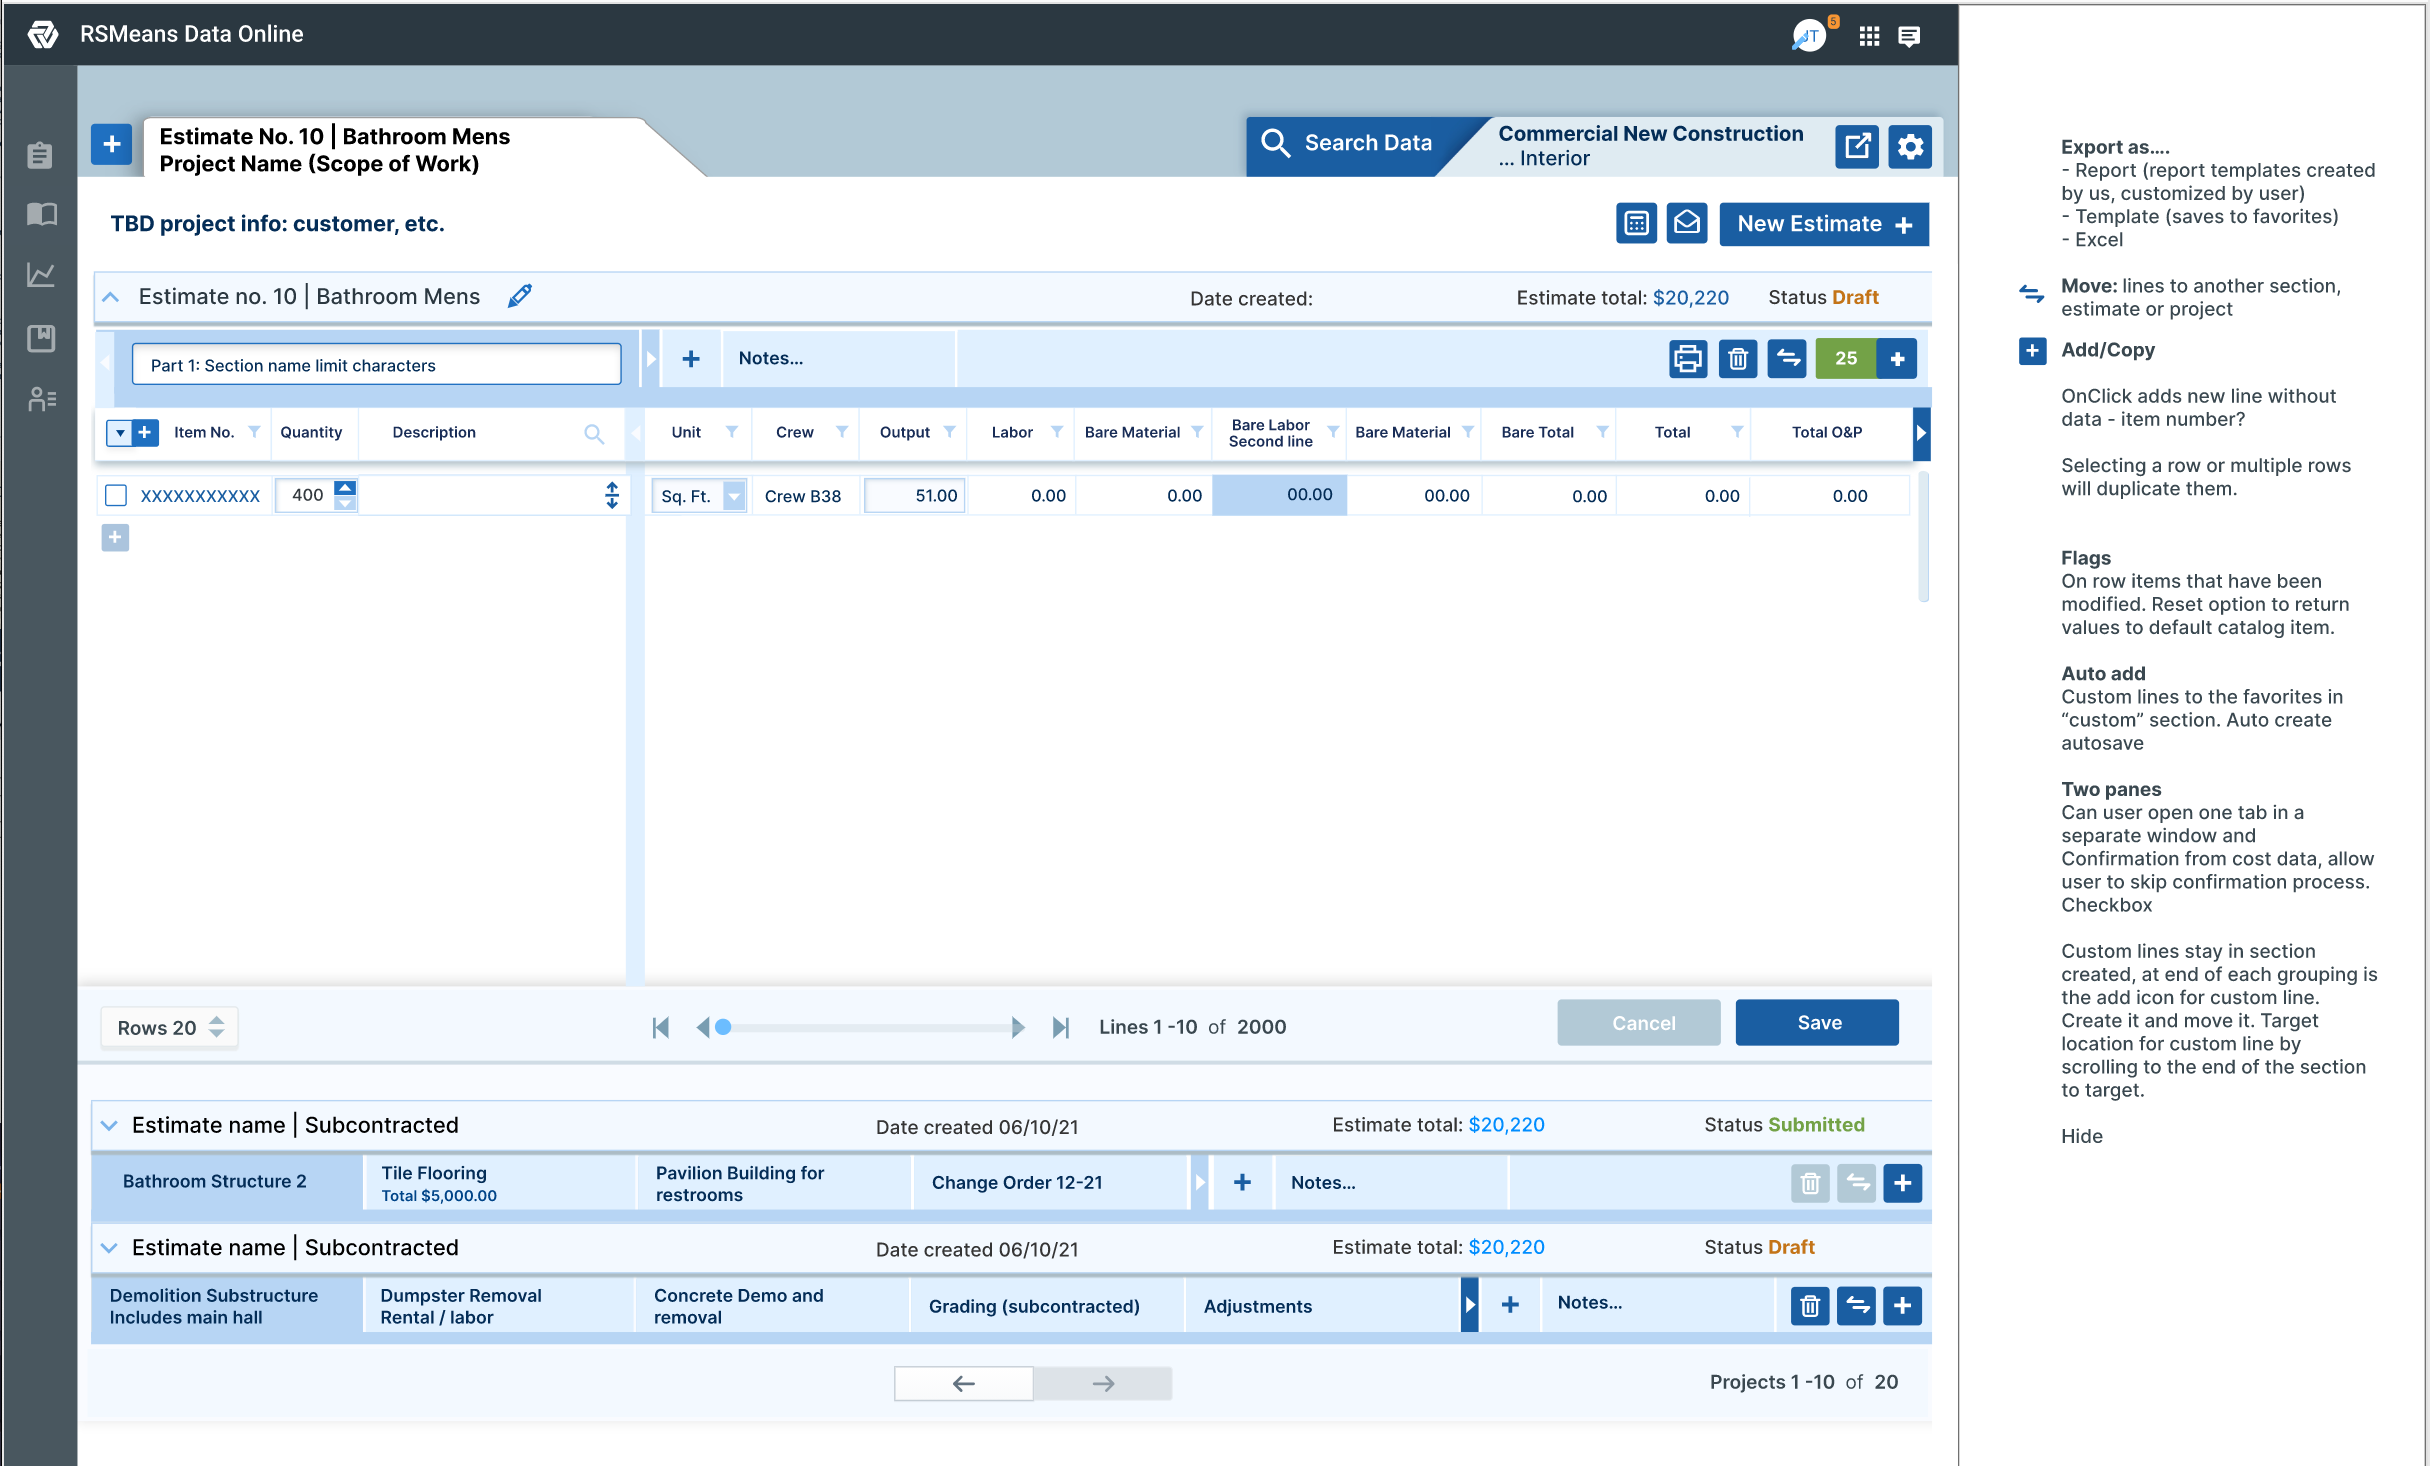Open the Tile Flooring section tab
Viewport: 2430px width, 1466px height.
tap(498, 1183)
